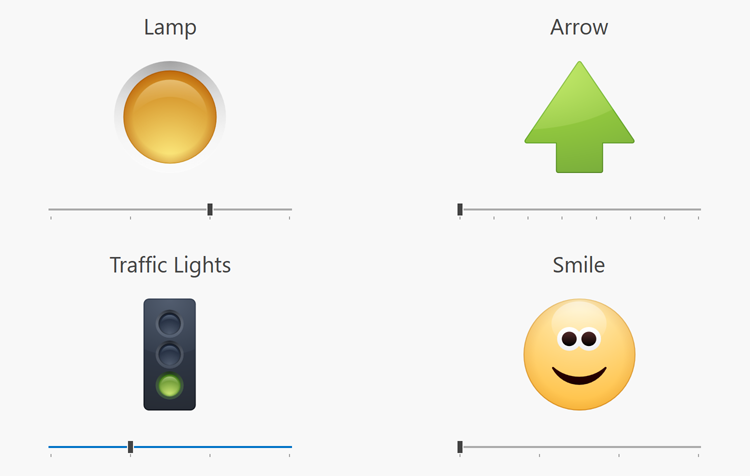Click the yellow Smile face icon
This screenshot has width=750, height=476.
(x=579, y=354)
